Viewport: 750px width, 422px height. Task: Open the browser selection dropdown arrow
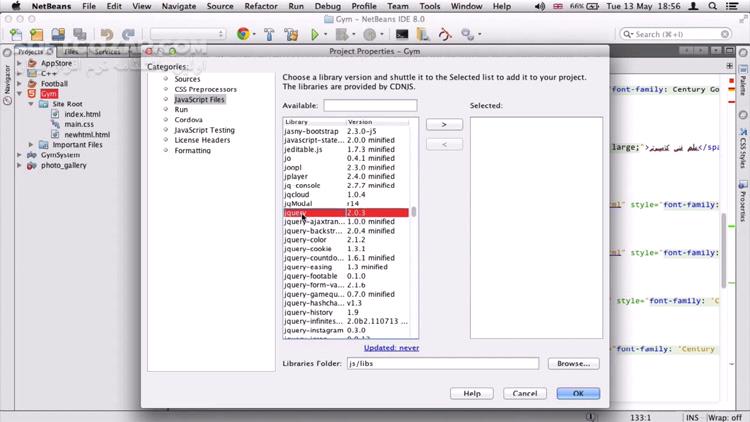pyautogui.click(x=254, y=34)
